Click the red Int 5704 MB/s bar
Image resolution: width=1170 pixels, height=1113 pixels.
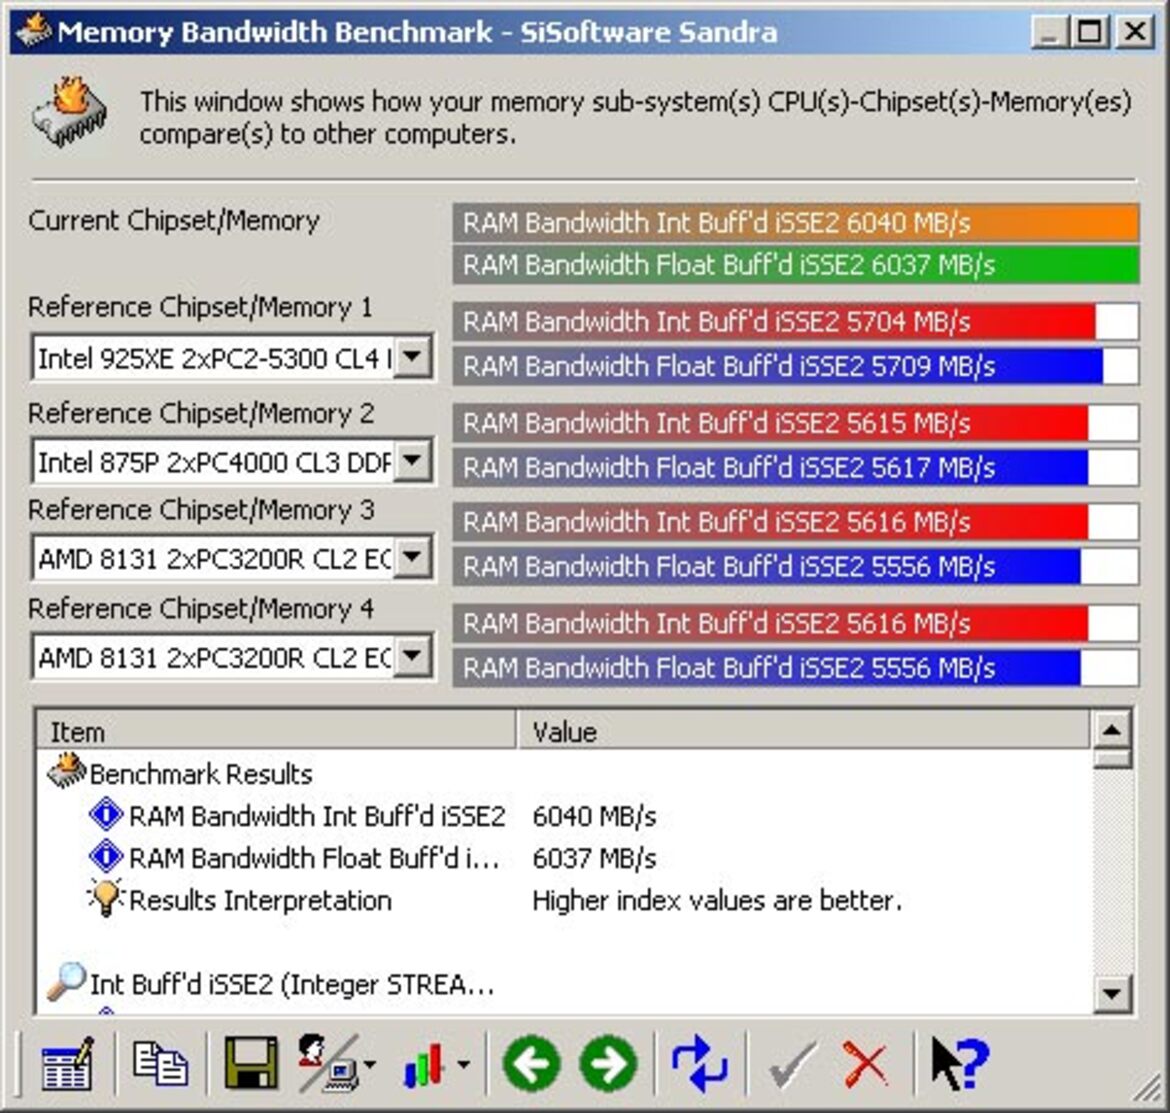click(796, 322)
